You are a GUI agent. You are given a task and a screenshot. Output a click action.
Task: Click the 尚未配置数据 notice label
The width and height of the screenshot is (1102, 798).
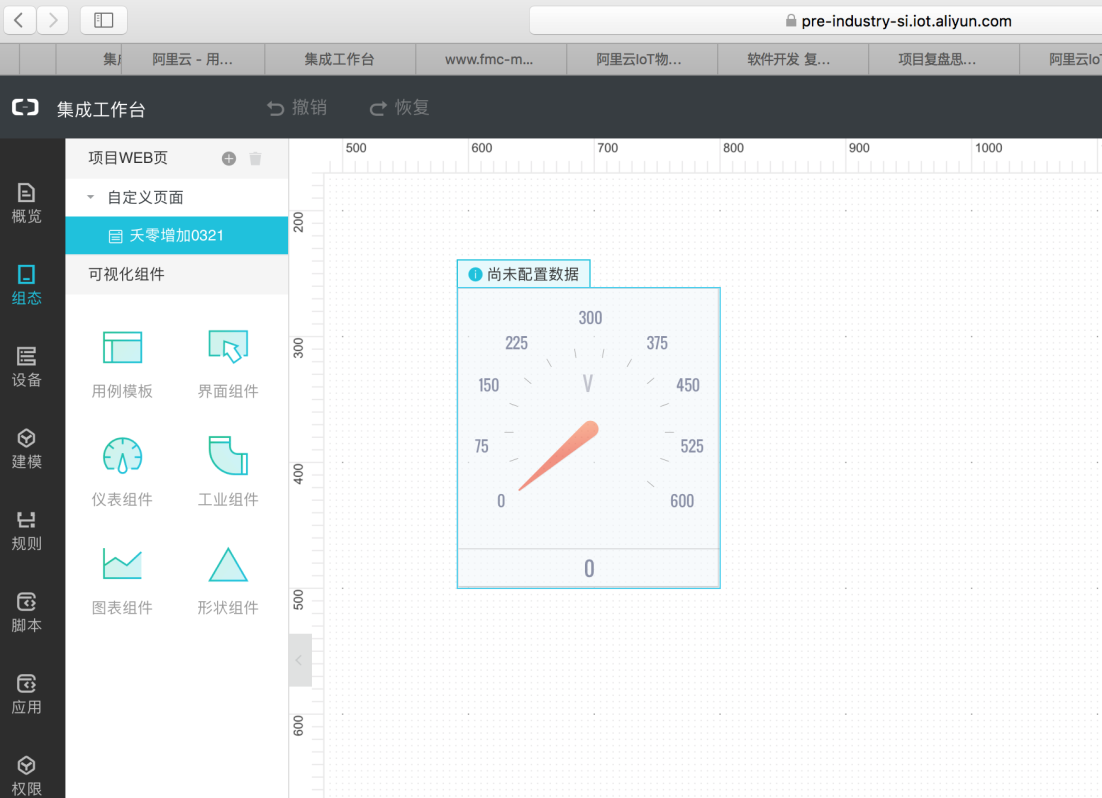(524, 274)
